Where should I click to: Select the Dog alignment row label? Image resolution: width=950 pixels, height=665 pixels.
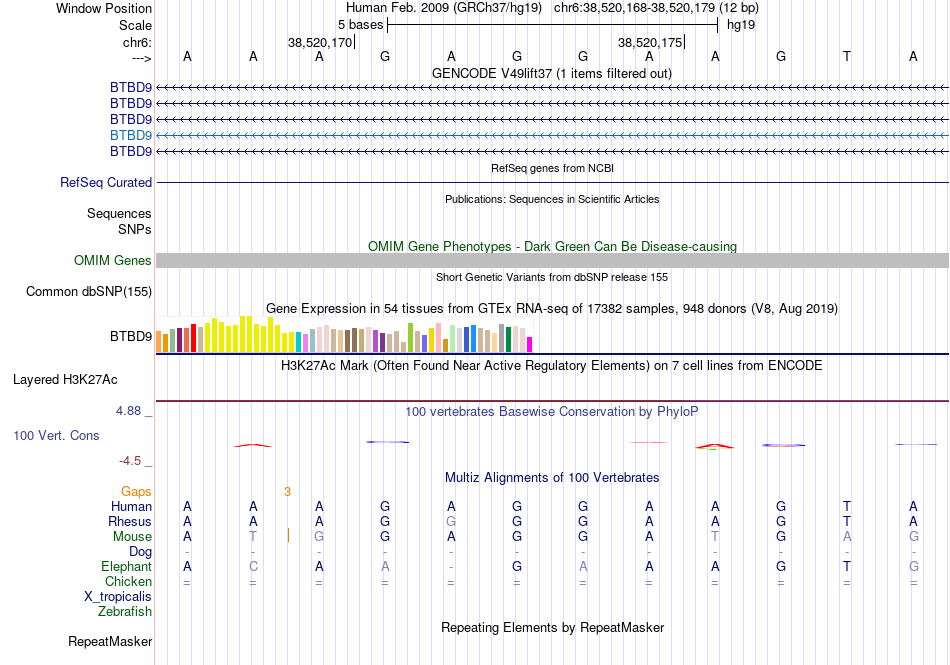140,551
